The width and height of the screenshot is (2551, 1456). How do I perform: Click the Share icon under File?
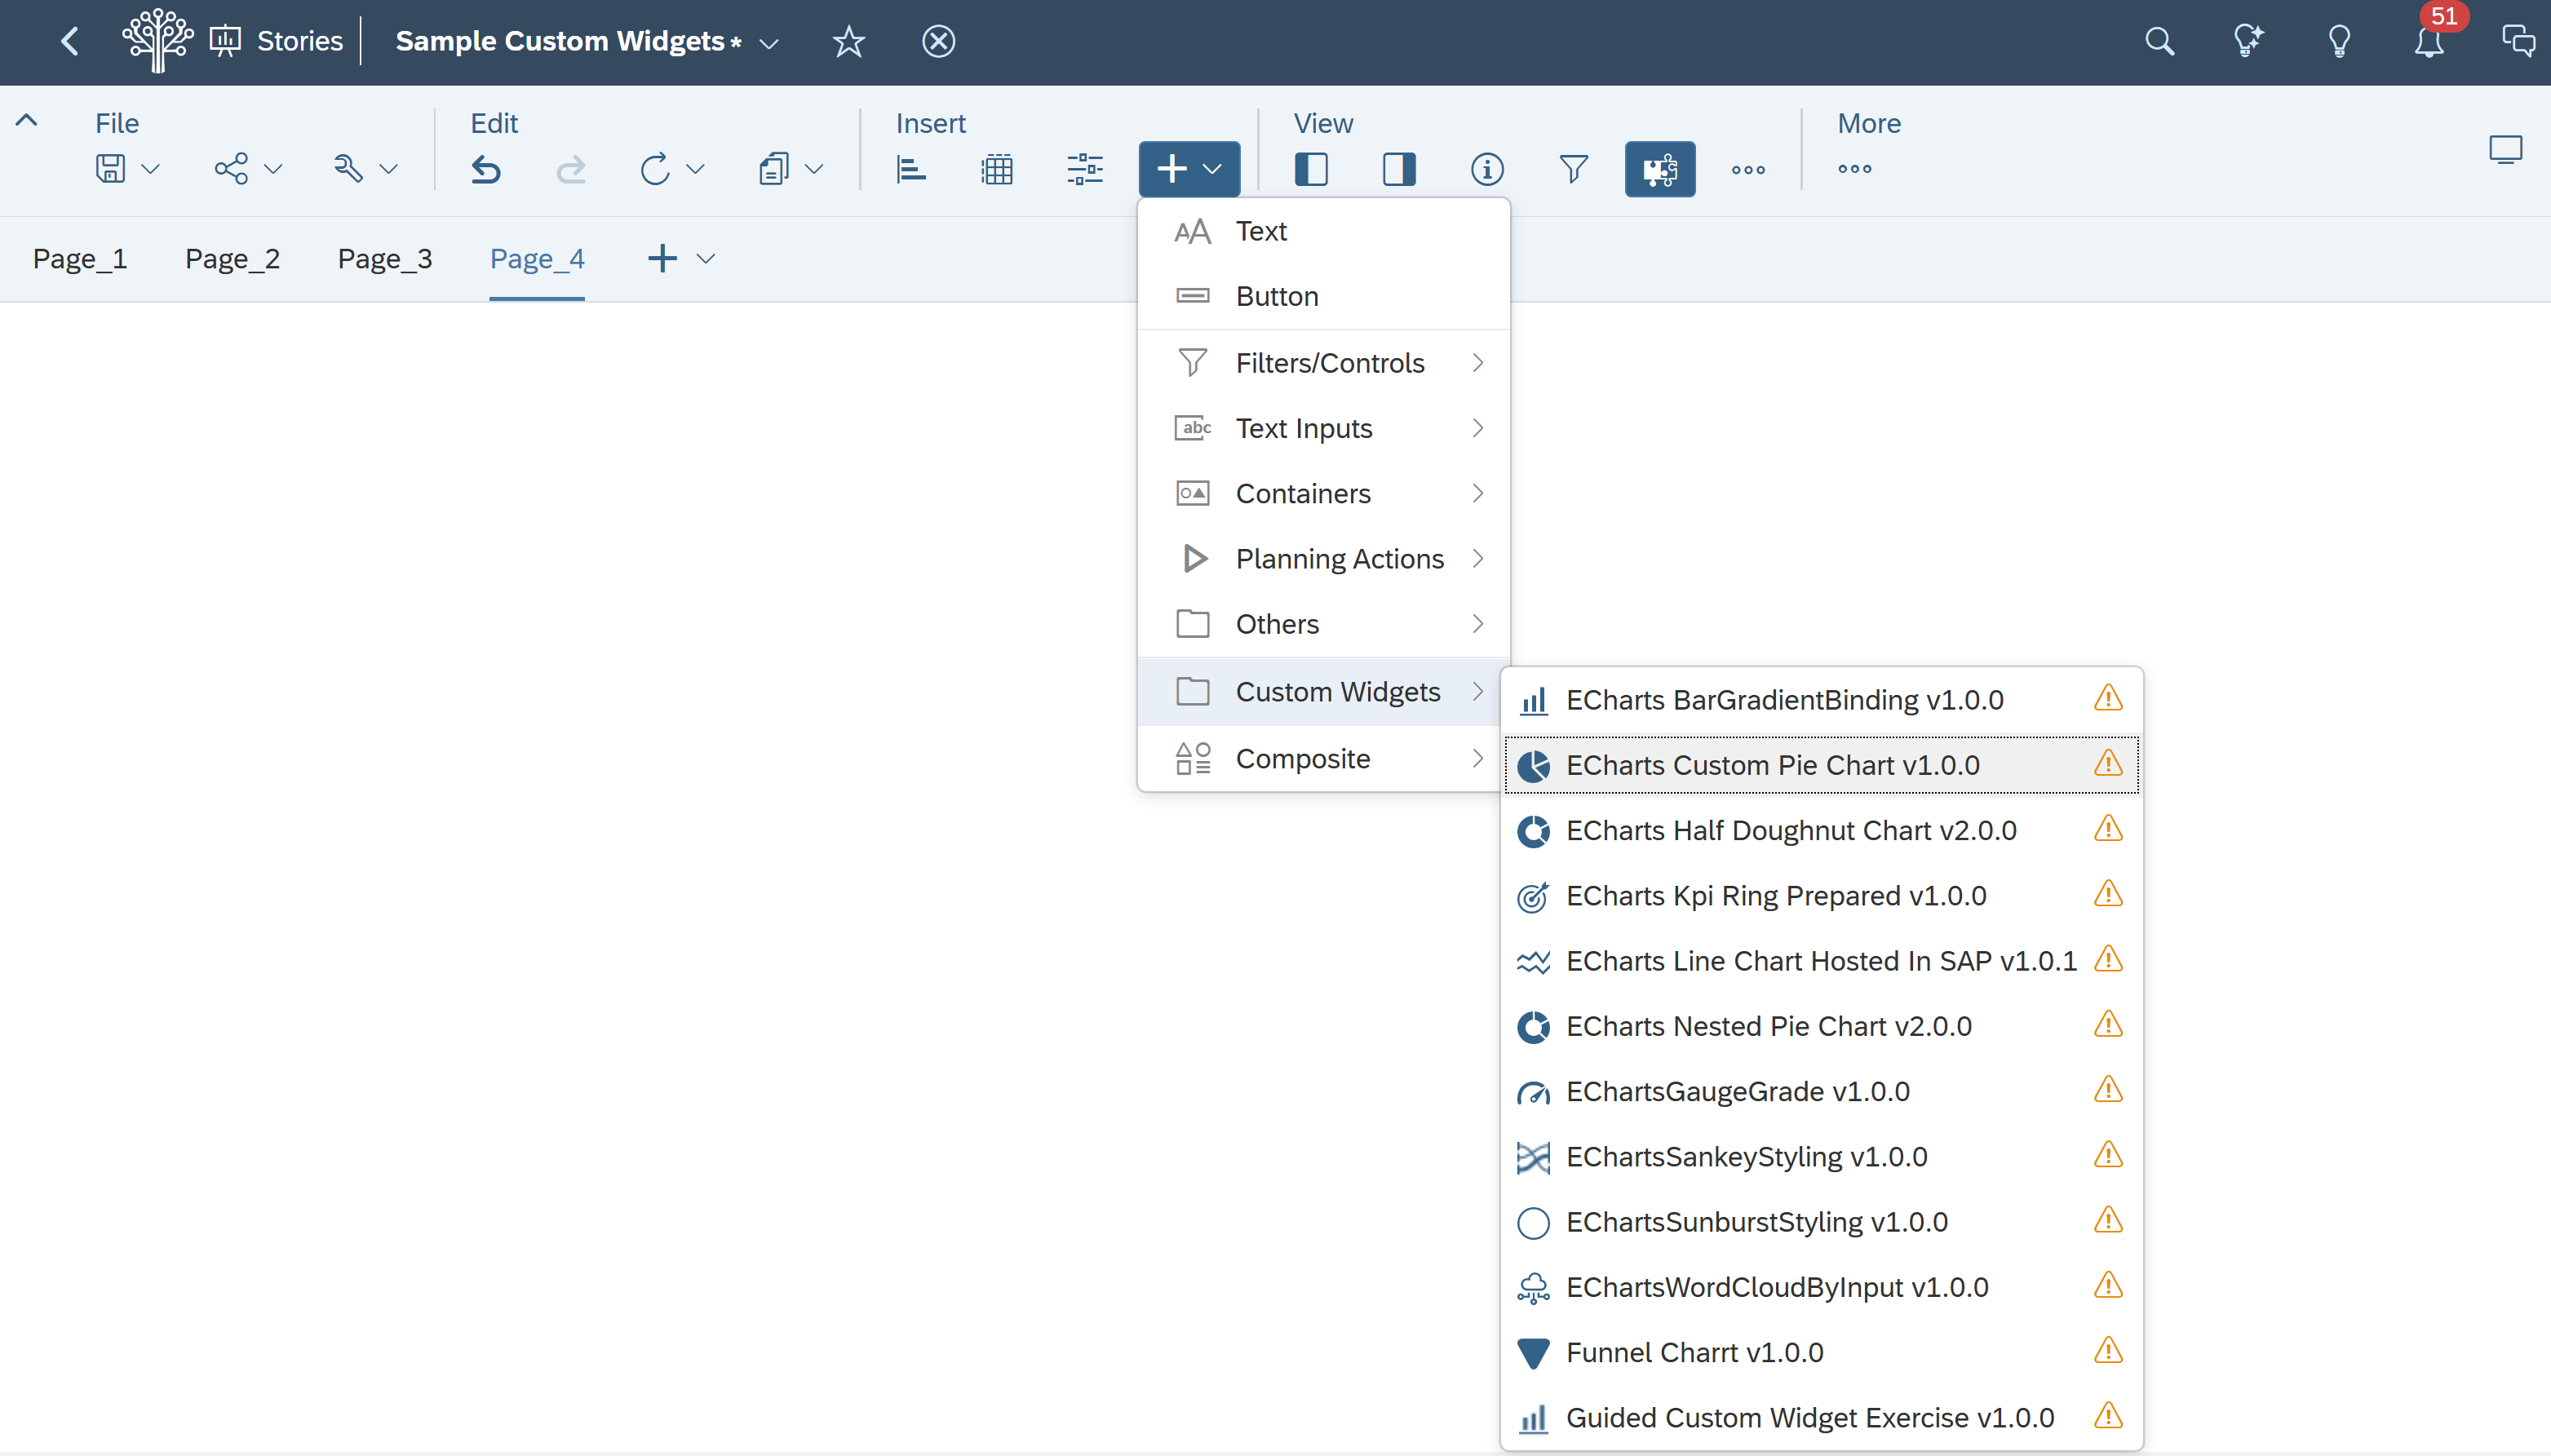(231, 168)
